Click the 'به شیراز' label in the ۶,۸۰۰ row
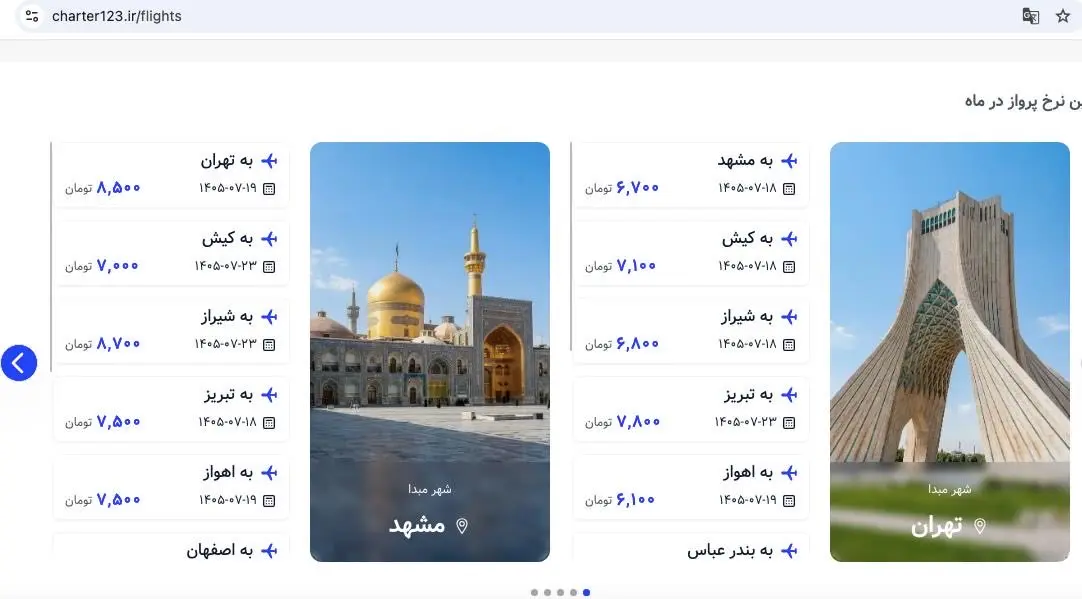The height and width of the screenshot is (599, 1082). point(747,317)
